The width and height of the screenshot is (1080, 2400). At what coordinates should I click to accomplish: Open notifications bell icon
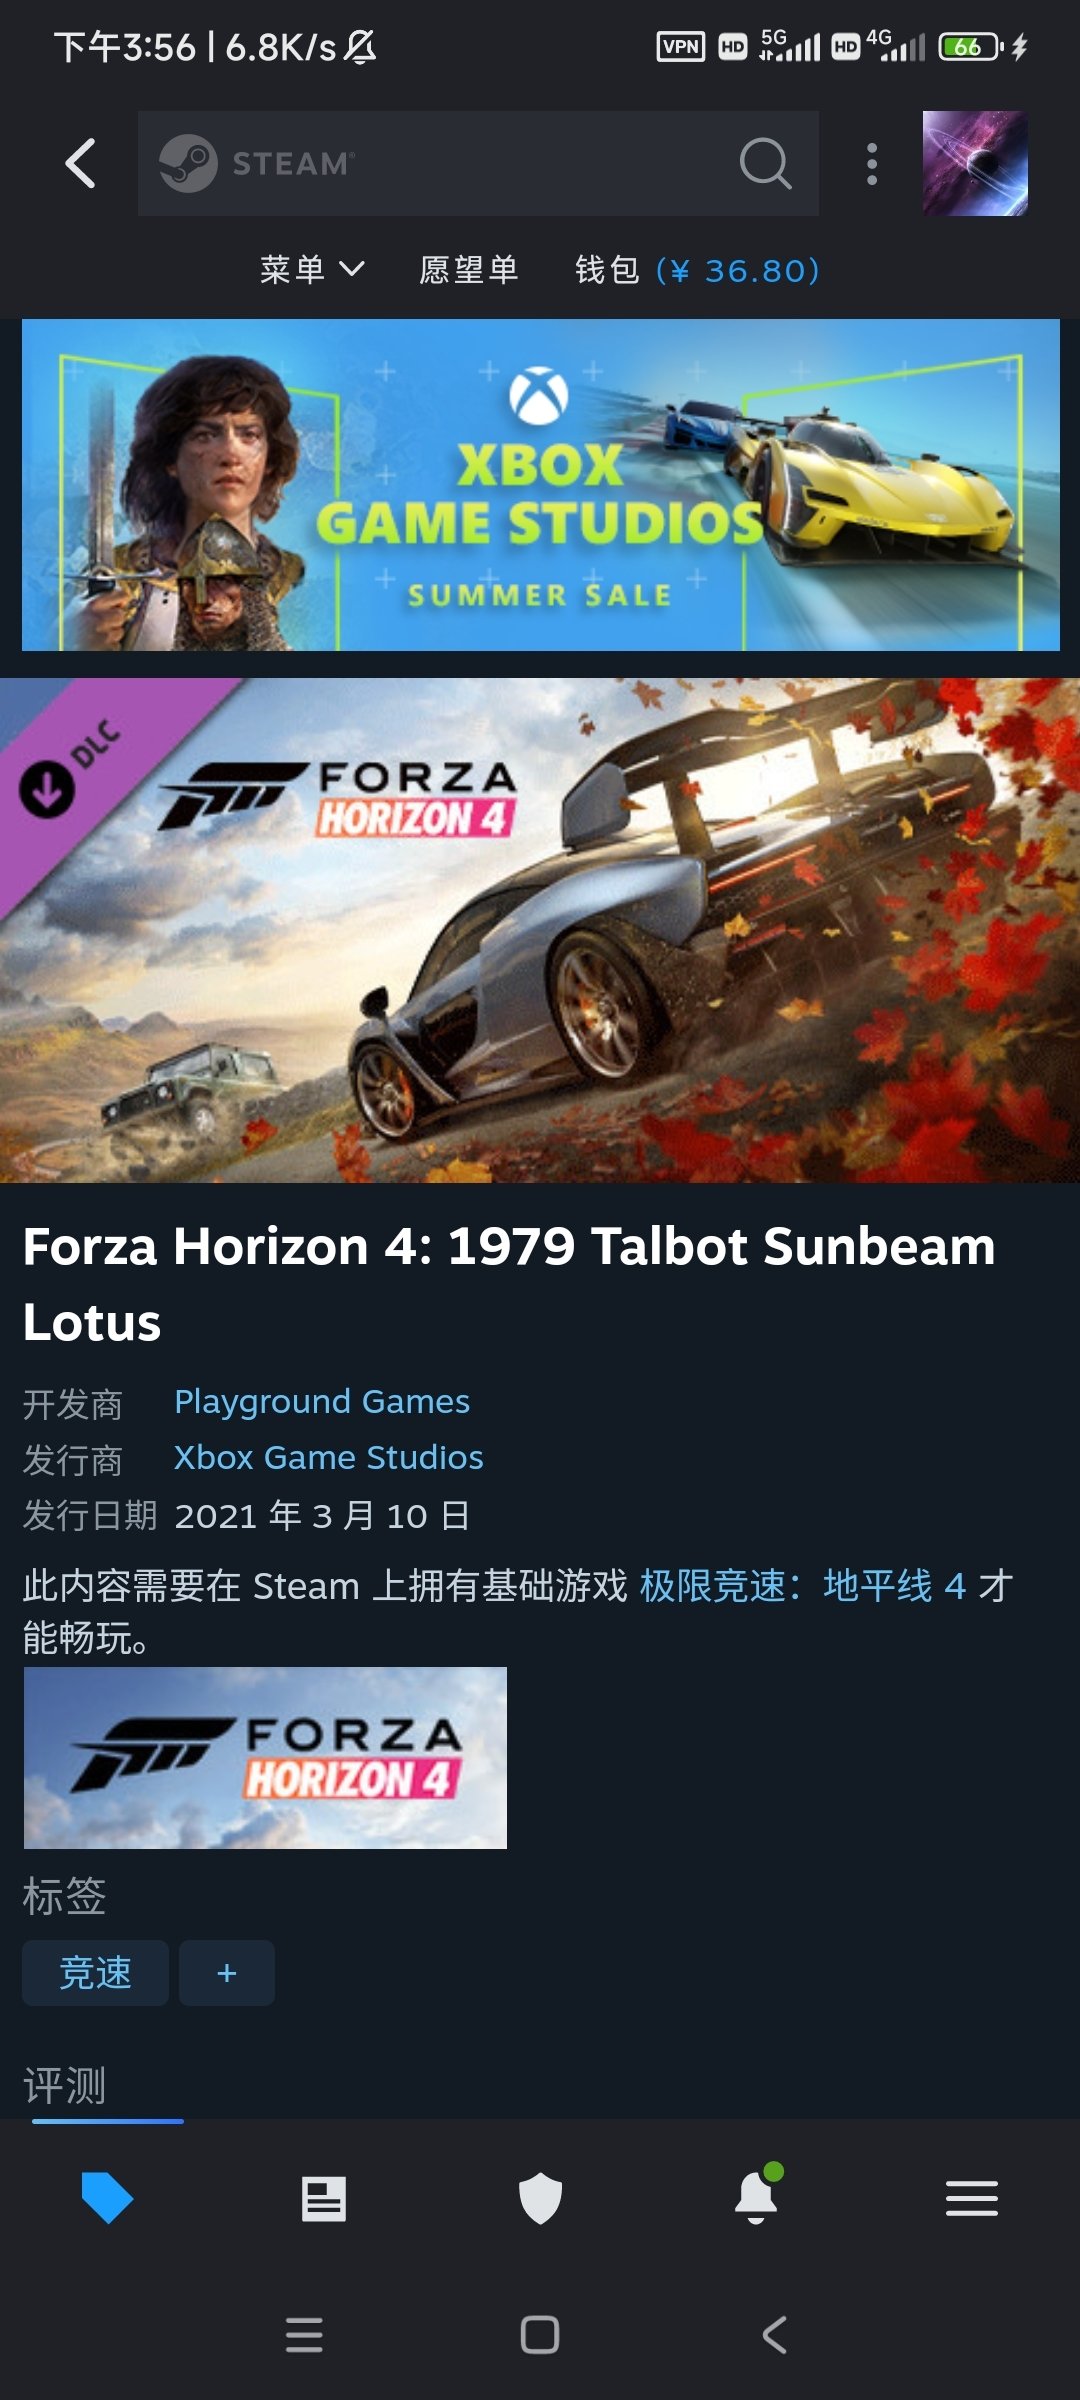coord(757,2196)
